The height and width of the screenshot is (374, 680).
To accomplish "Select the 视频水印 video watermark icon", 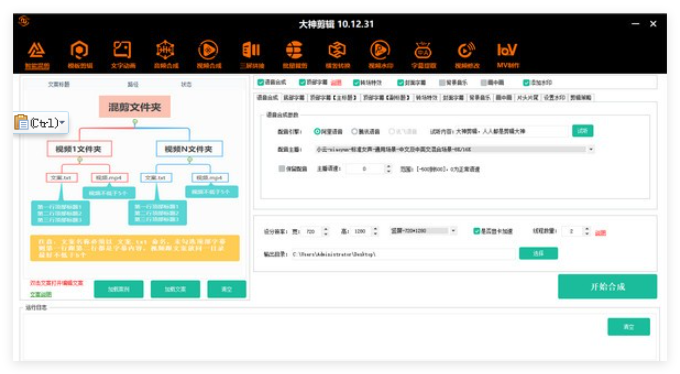I will 380,55.
